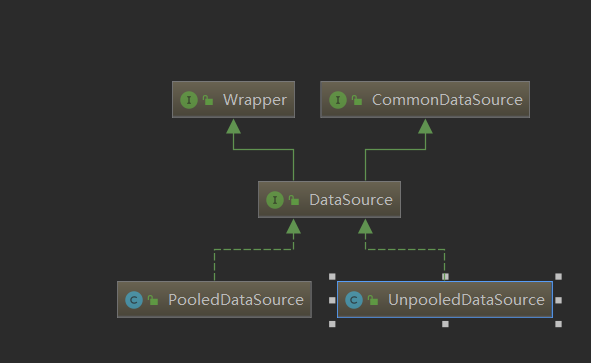Click top-right selection handle of UnpooledDataSource

coord(559,277)
